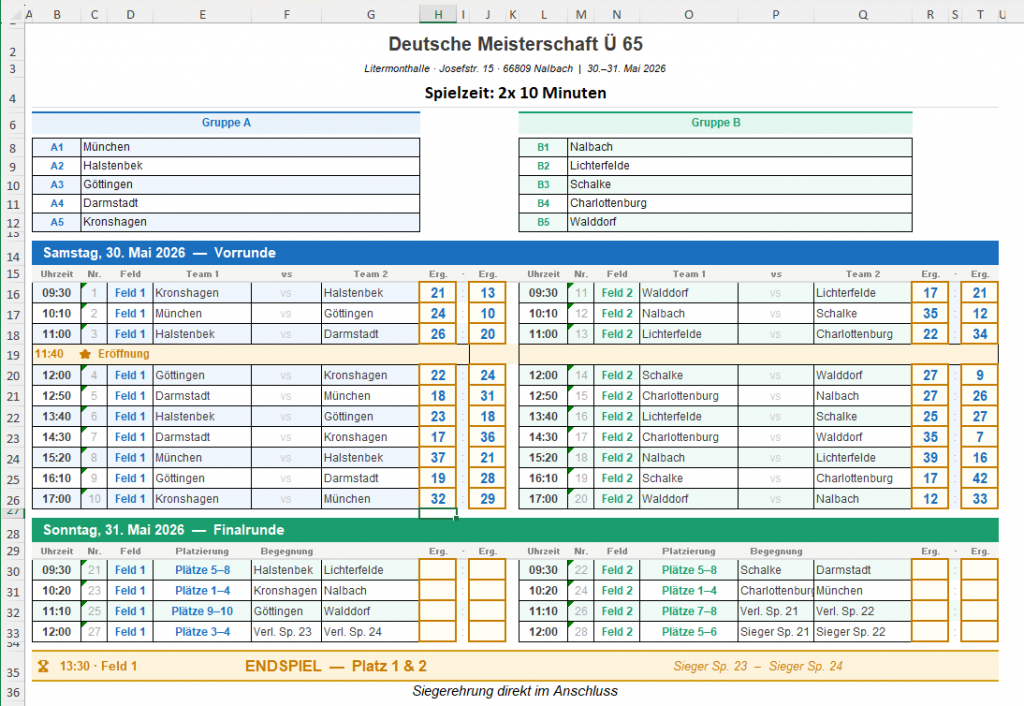The width and height of the screenshot is (1024, 706).
Task: Click the Sieger Sp. 23 – Sieger Sp. 24 text
Action: tap(758, 666)
